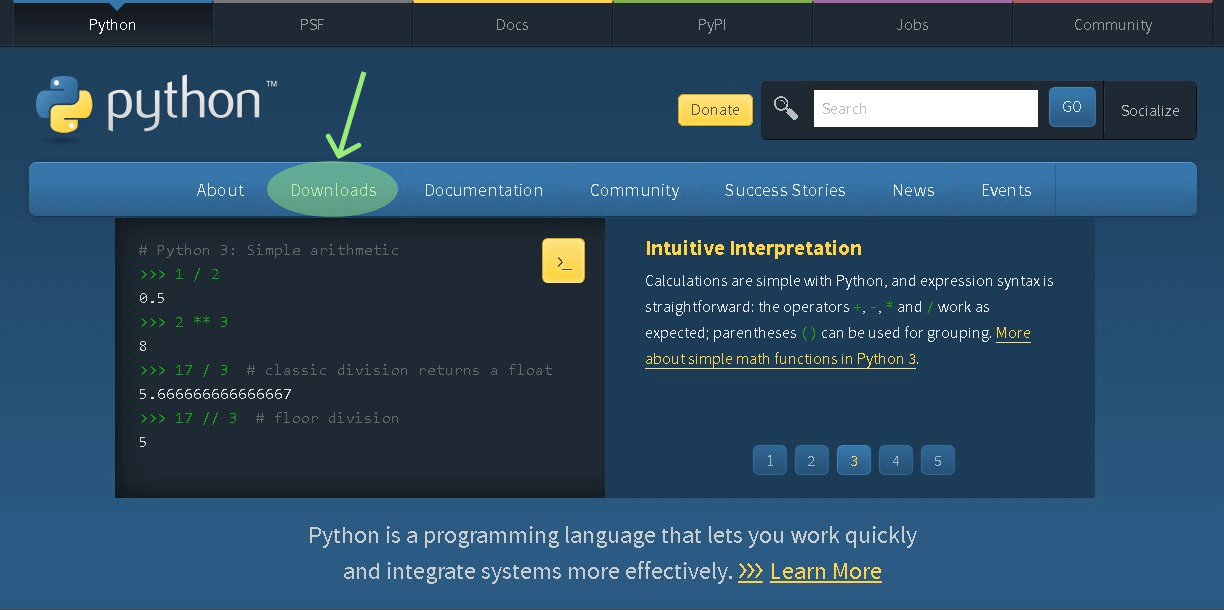Click the GO search button
This screenshot has height=610, width=1224.
pos(1072,107)
